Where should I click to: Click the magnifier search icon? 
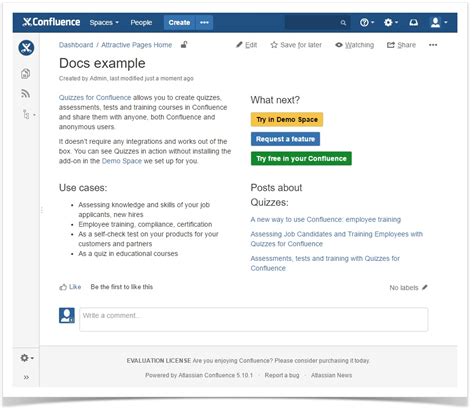tap(343, 23)
